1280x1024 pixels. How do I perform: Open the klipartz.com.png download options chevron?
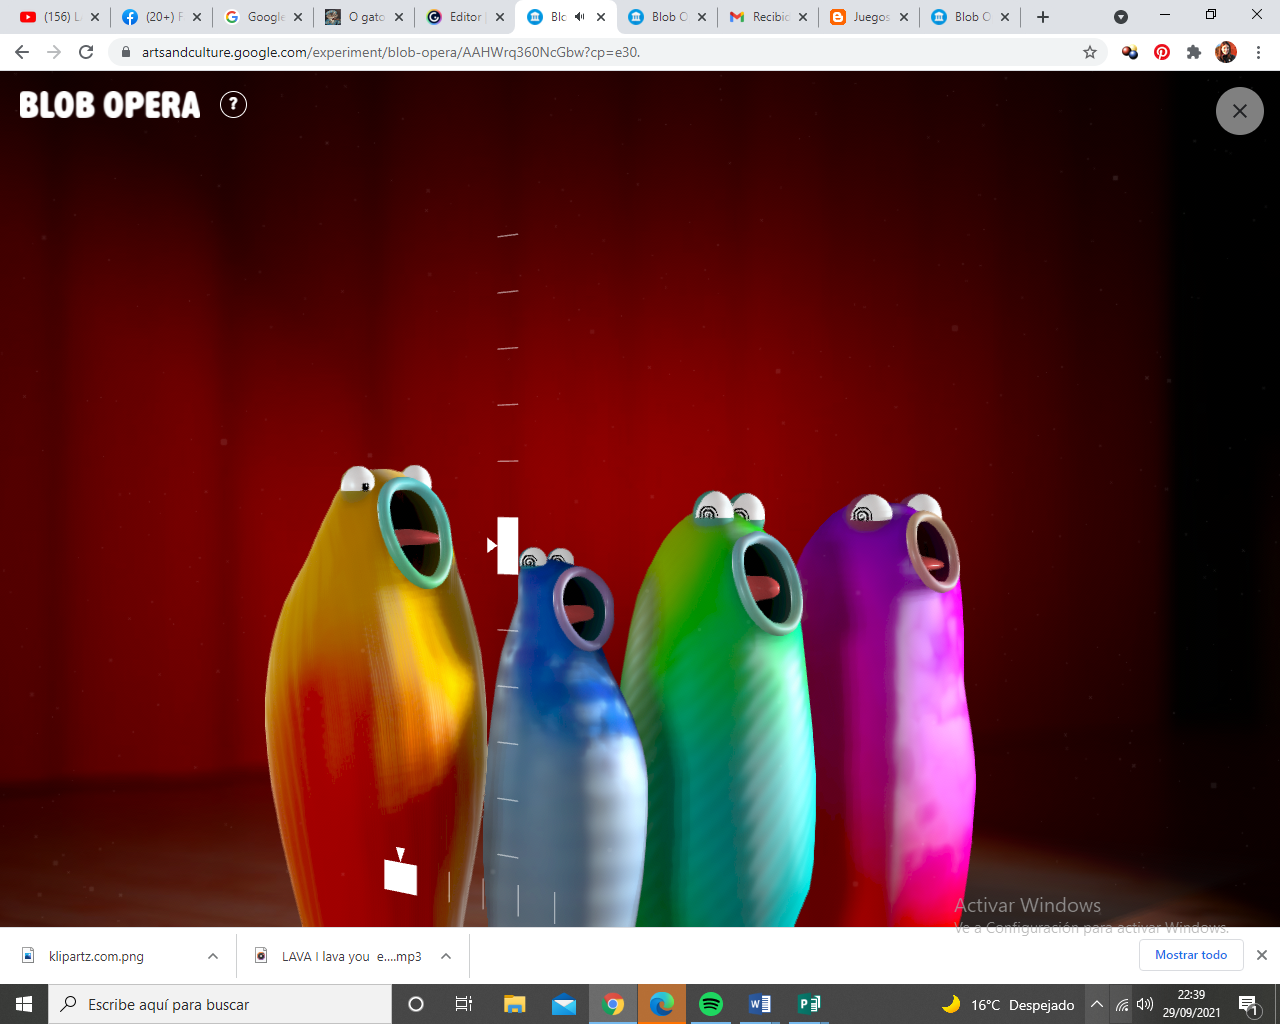(x=211, y=955)
